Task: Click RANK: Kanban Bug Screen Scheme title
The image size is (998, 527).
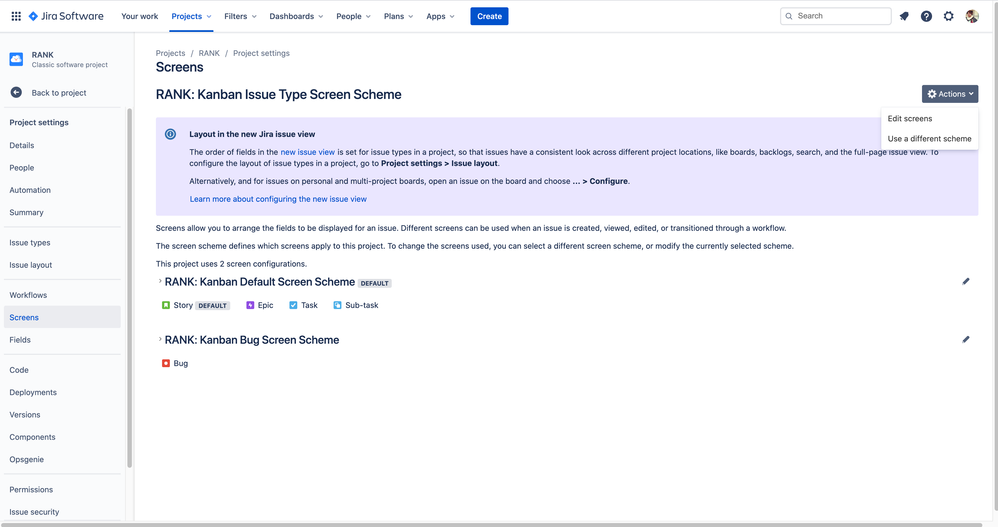Action: coord(252,340)
